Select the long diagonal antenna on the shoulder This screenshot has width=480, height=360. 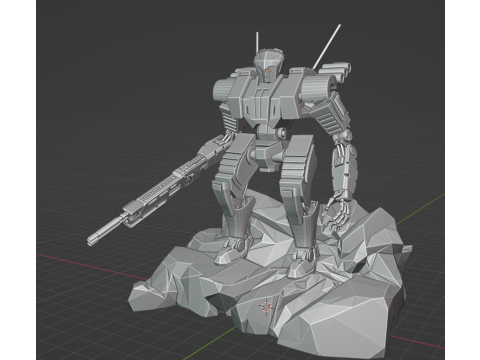(327, 47)
